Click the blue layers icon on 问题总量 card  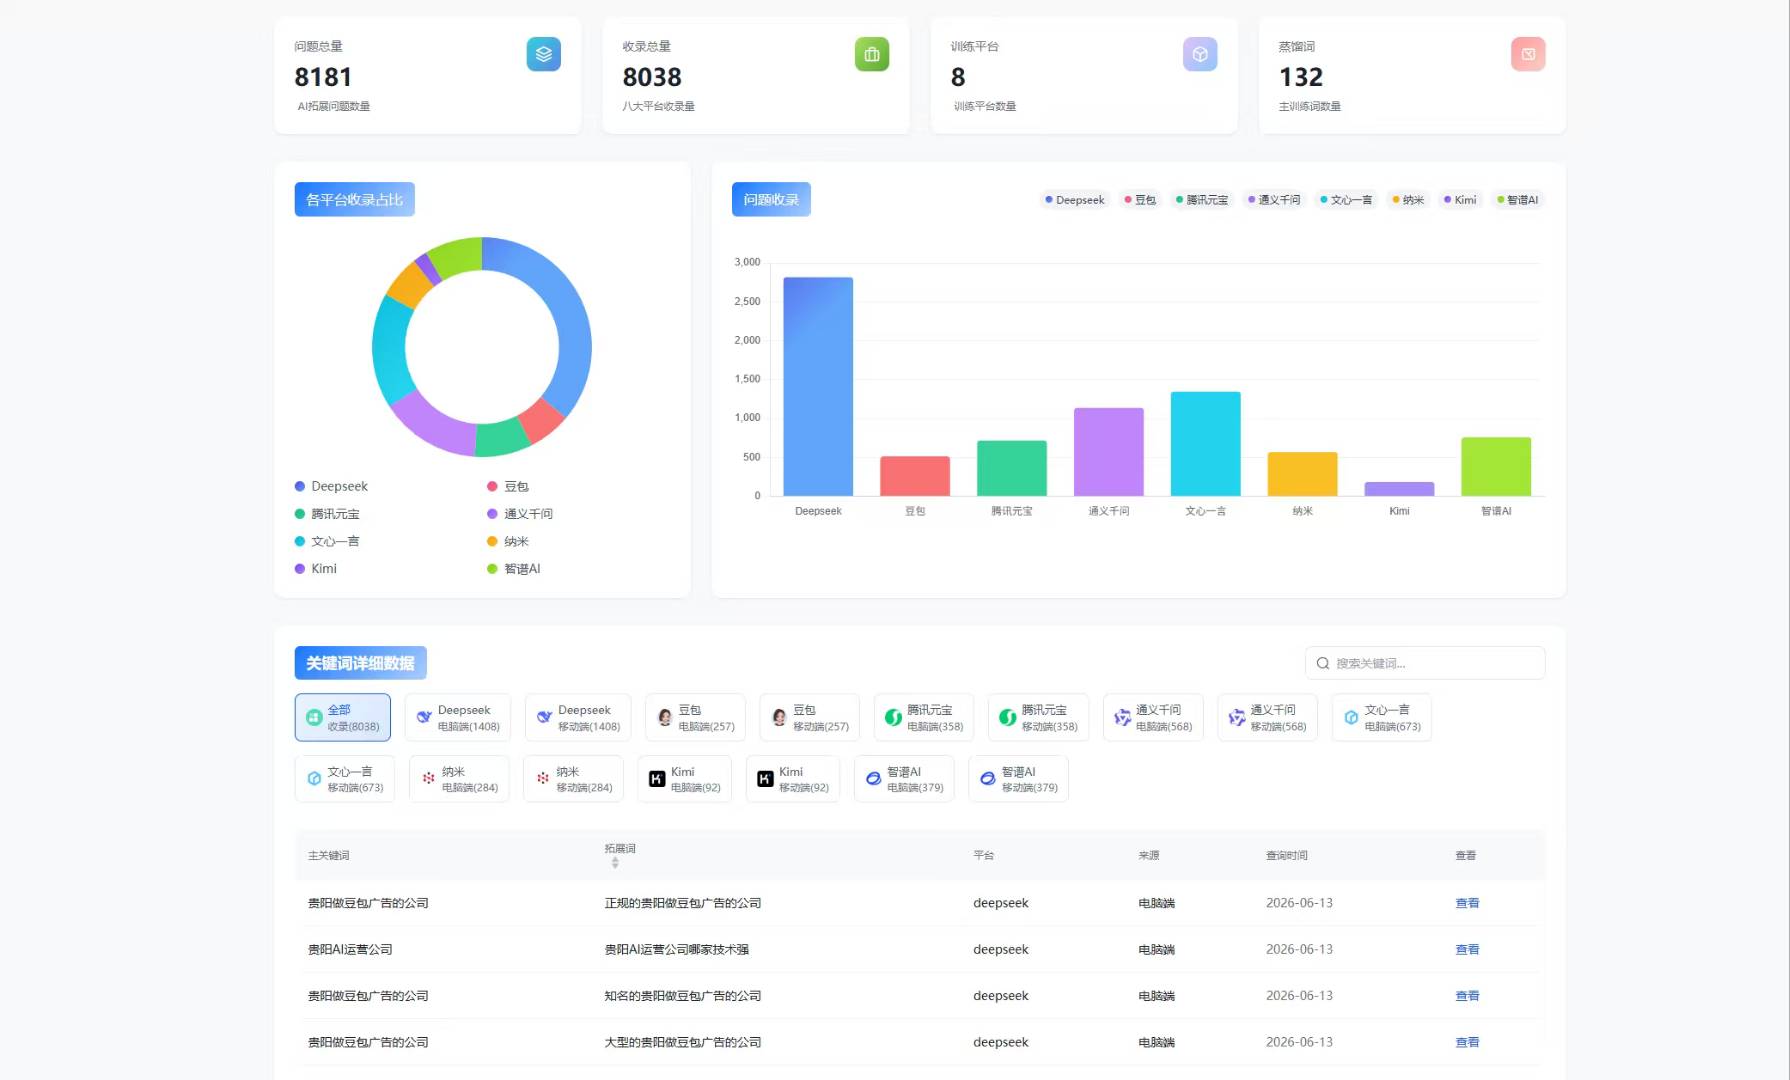tap(543, 54)
